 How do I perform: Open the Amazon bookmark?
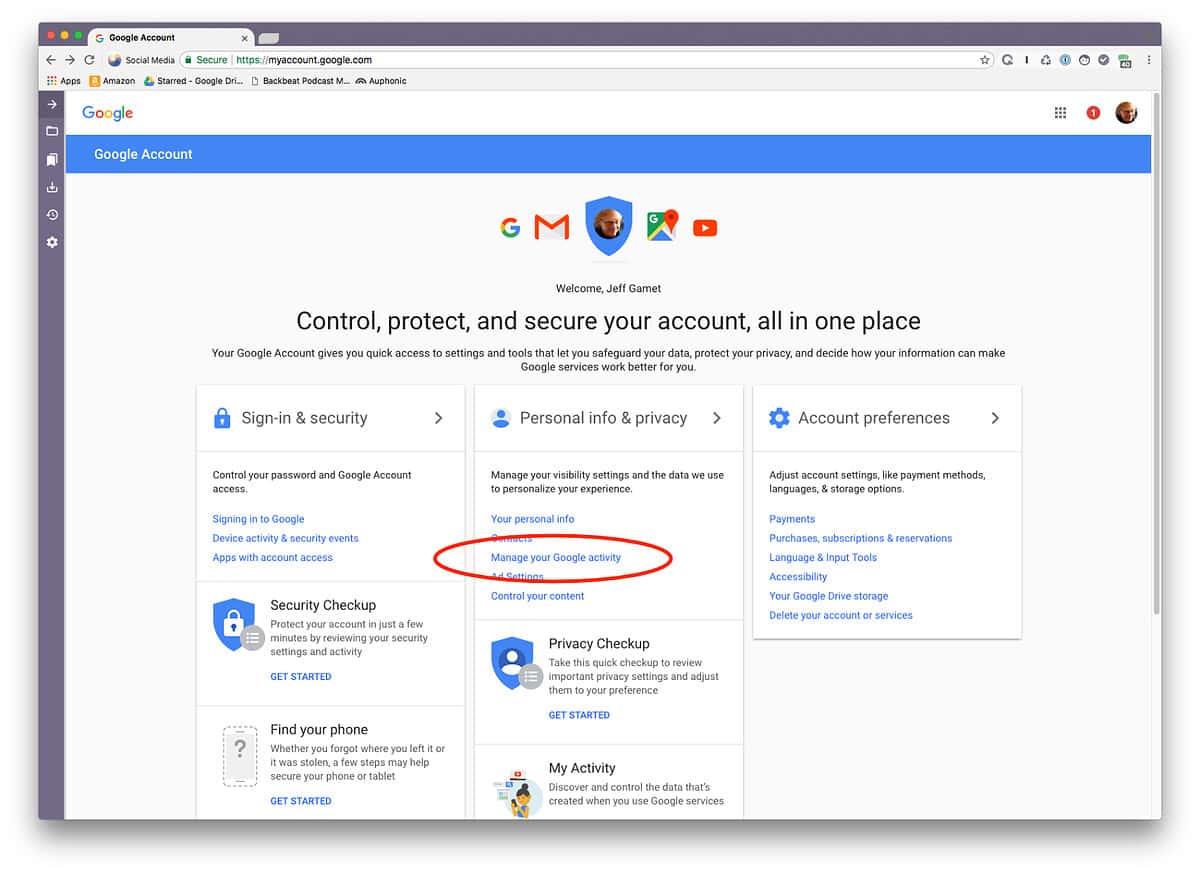(x=112, y=81)
